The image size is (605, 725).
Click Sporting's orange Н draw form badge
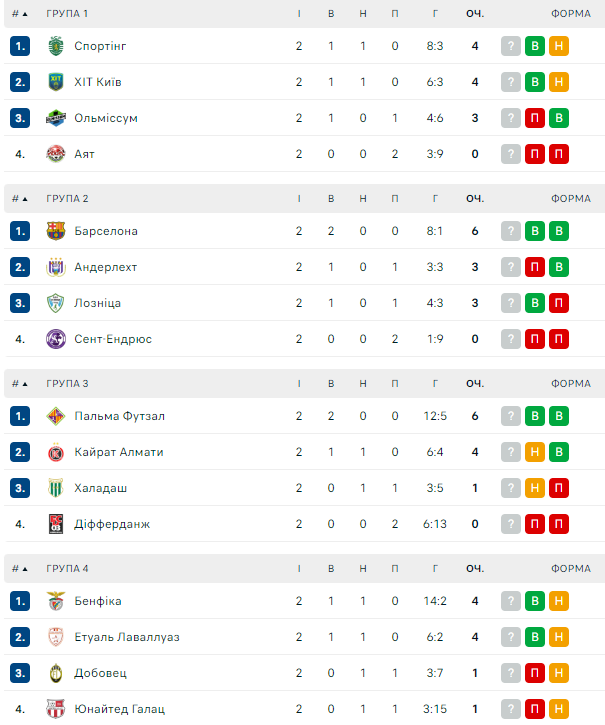[x=559, y=46]
